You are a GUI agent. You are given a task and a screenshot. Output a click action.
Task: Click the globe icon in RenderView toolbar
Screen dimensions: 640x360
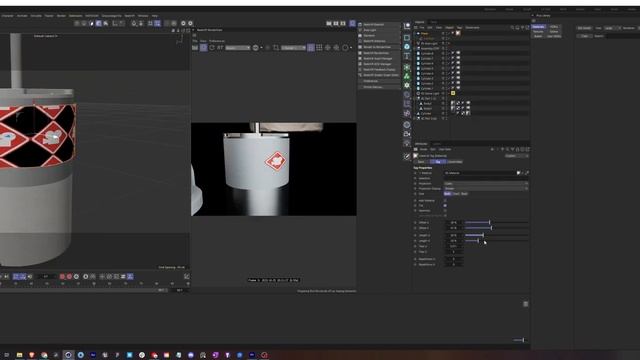[256, 48]
